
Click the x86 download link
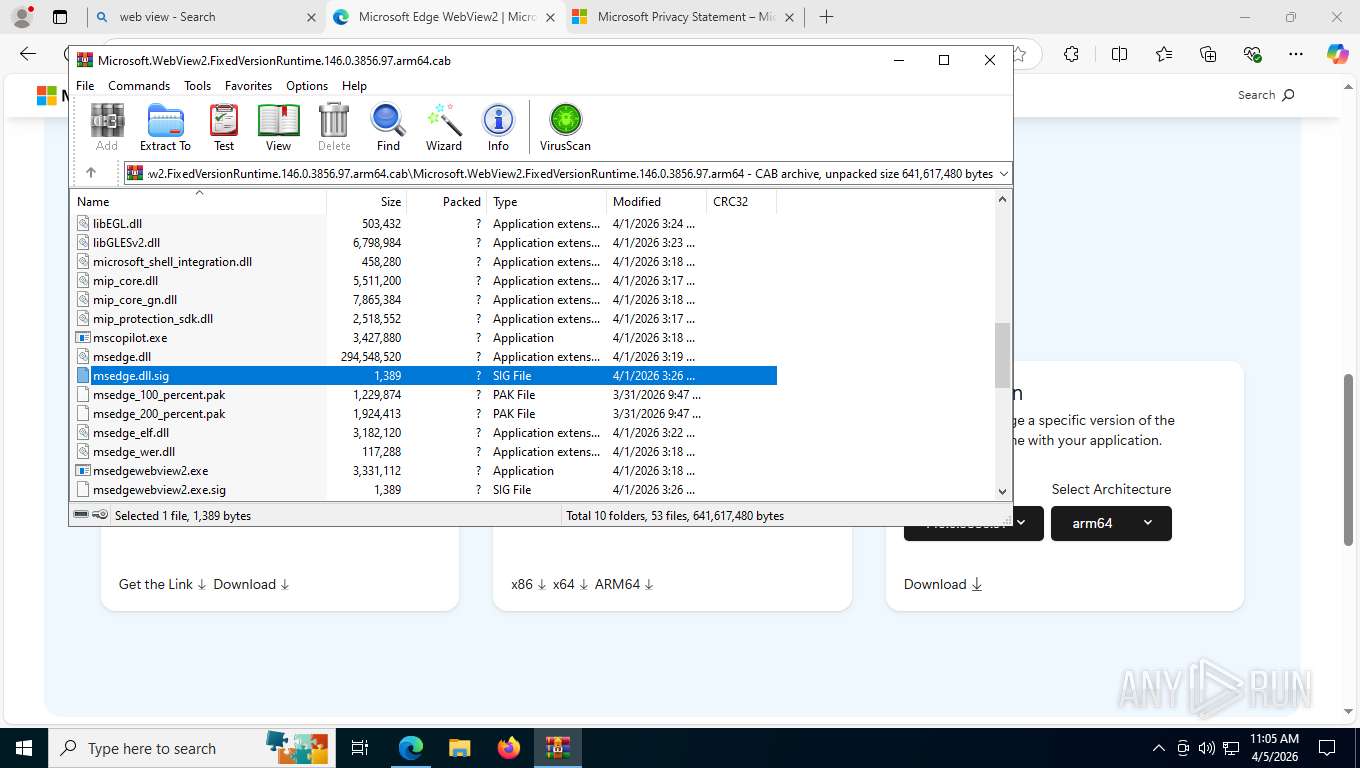click(529, 584)
